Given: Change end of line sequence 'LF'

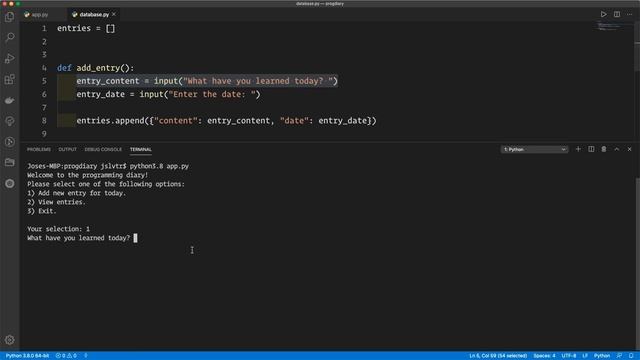Looking at the screenshot, I should coord(584,356).
